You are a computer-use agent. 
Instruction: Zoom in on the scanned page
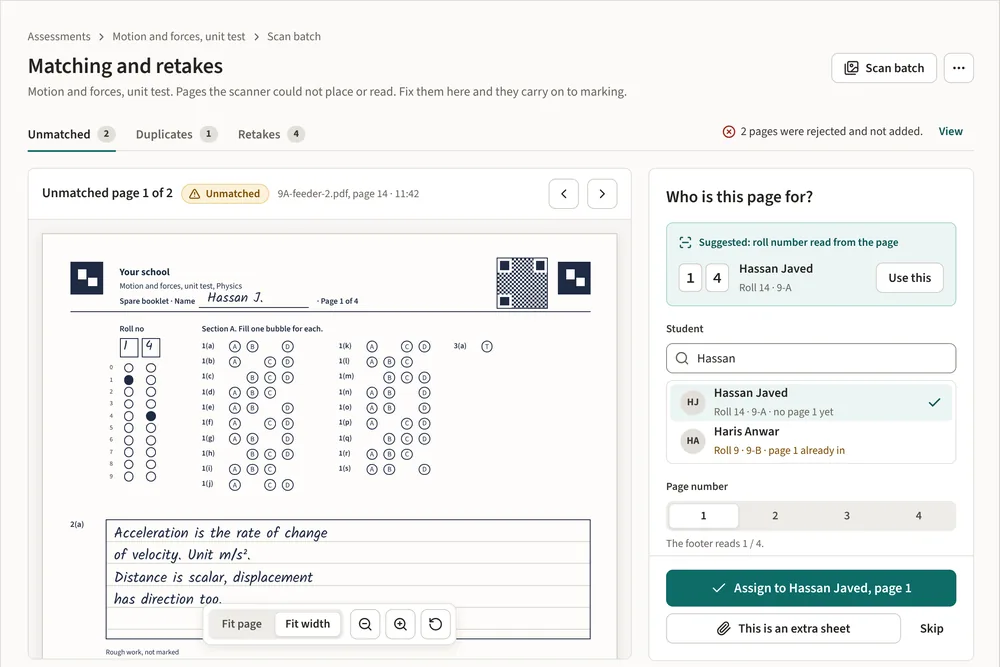(401, 624)
